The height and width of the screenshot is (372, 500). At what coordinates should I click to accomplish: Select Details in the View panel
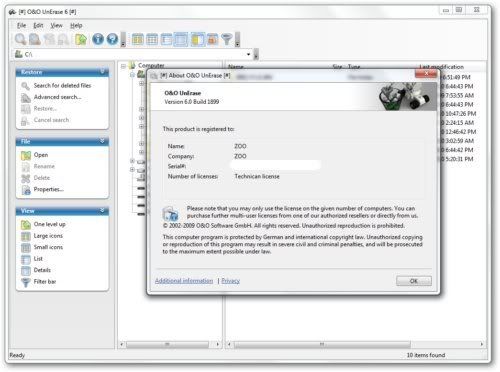click(x=42, y=270)
